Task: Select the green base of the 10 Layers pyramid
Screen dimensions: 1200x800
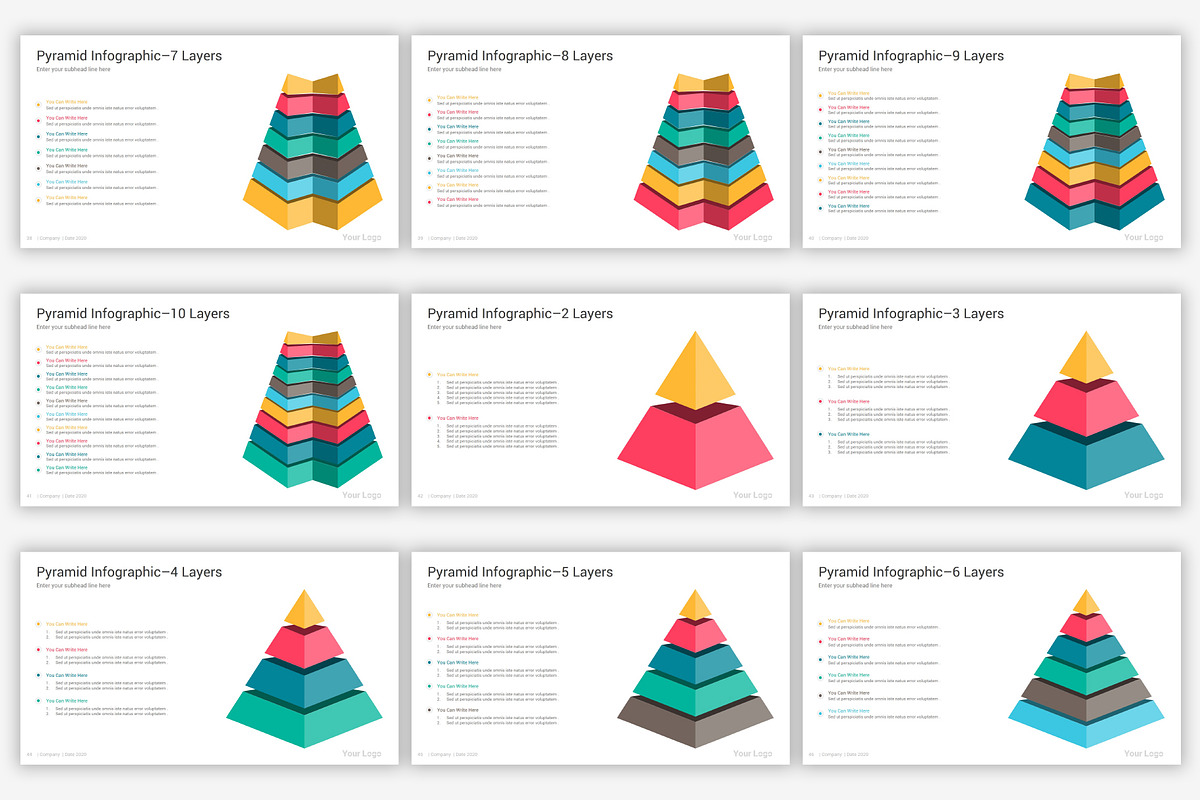Action: (312, 468)
